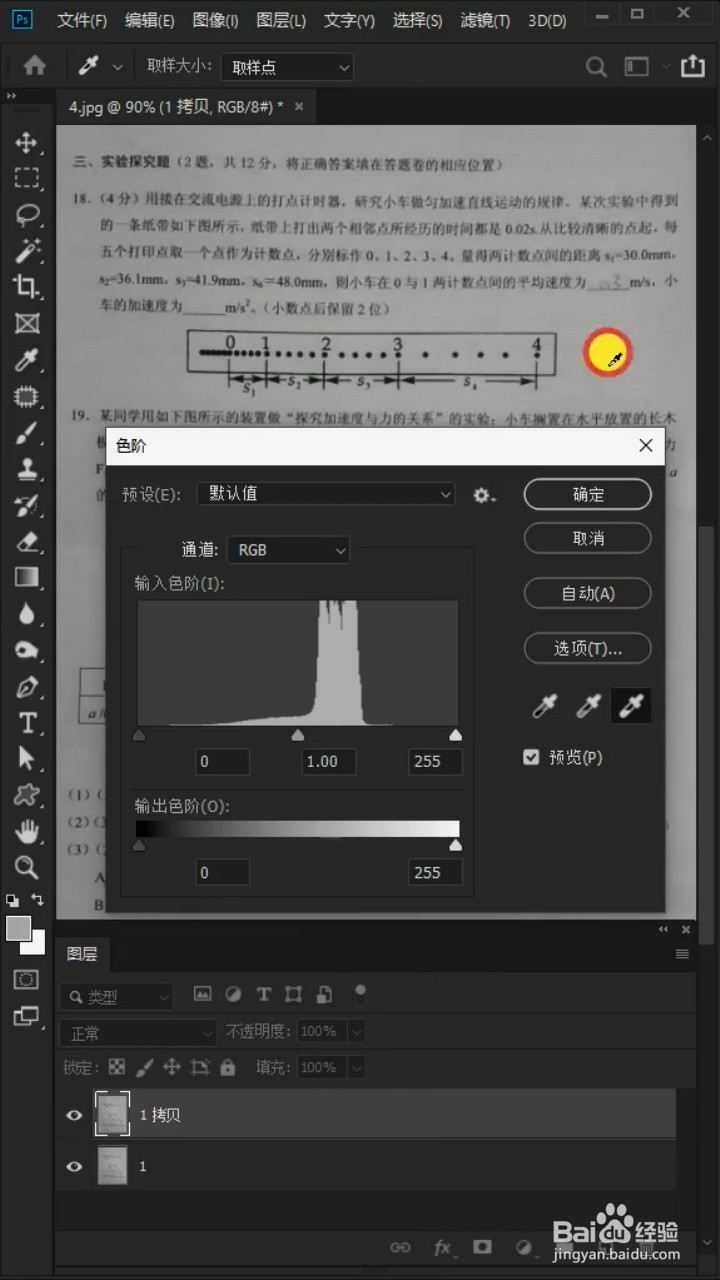
Task: Toggle lock transparent pixels
Action: click(117, 1067)
